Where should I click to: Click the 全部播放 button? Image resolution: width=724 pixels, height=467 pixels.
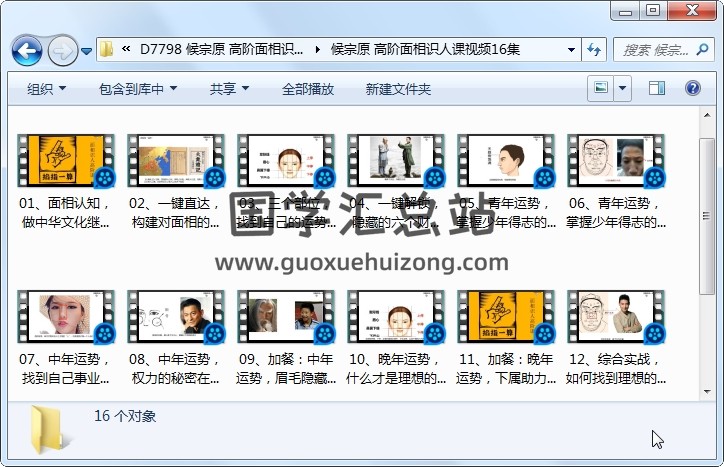point(308,89)
